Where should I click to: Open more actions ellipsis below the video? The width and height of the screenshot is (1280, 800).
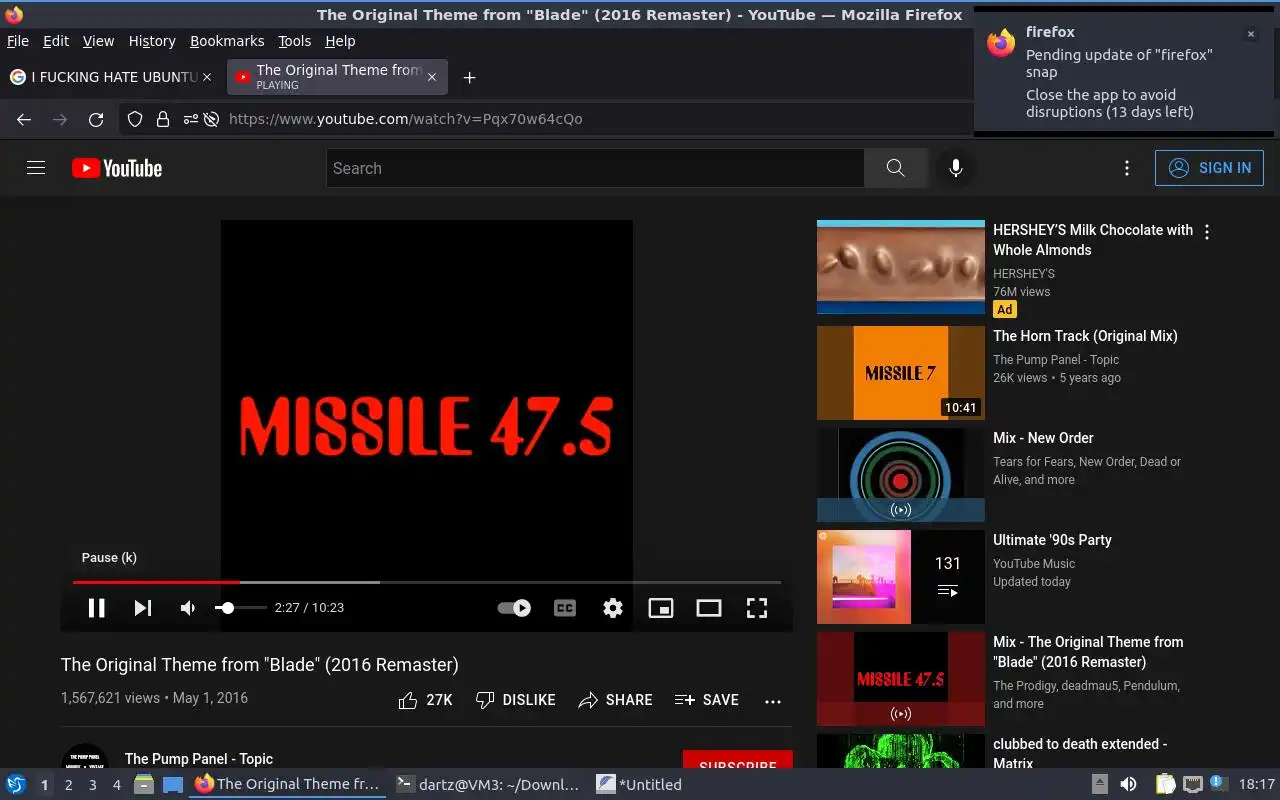point(773,701)
